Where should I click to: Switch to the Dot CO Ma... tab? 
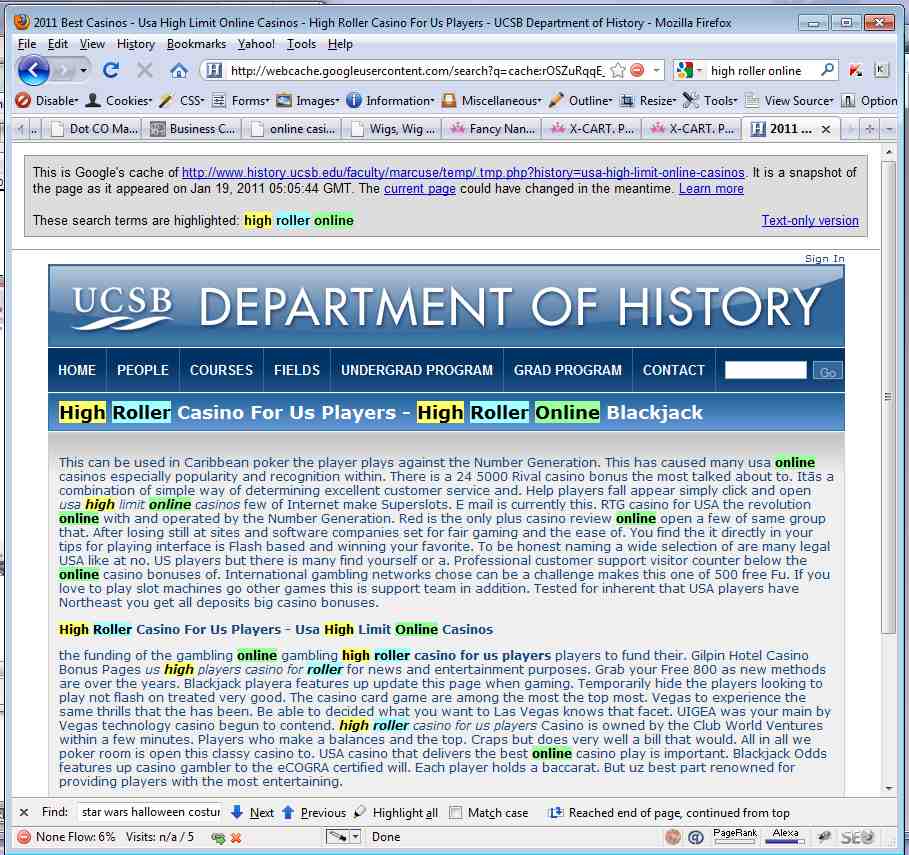tap(94, 129)
